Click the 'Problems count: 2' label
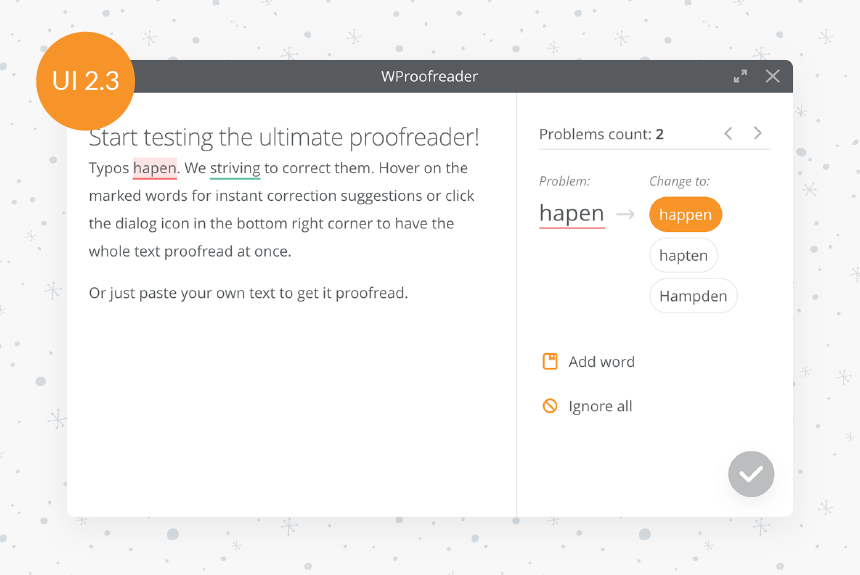Image resolution: width=860 pixels, height=575 pixels. pyautogui.click(x=601, y=134)
